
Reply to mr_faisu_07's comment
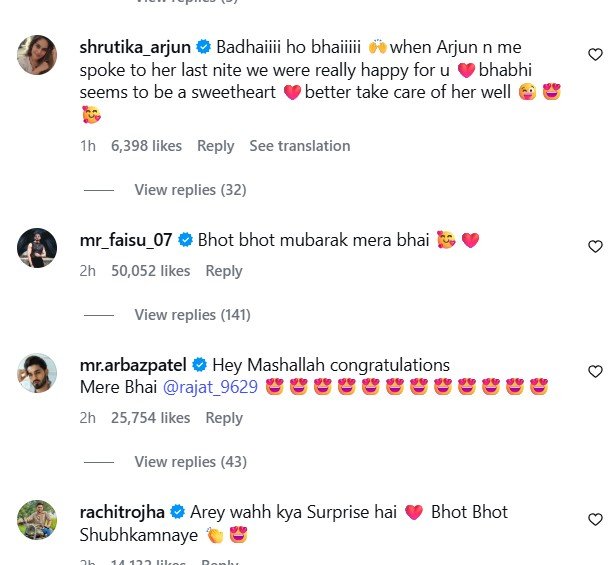(224, 271)
